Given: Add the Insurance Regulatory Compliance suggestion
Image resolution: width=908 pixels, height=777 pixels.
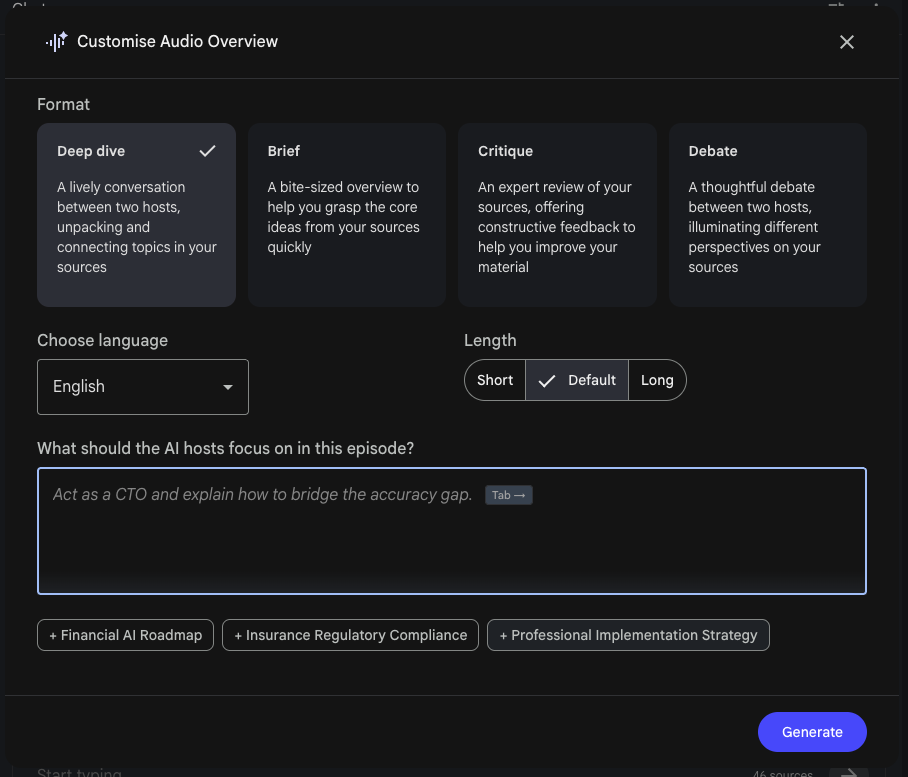Looking at the screenshot, I should pos(350,635).
